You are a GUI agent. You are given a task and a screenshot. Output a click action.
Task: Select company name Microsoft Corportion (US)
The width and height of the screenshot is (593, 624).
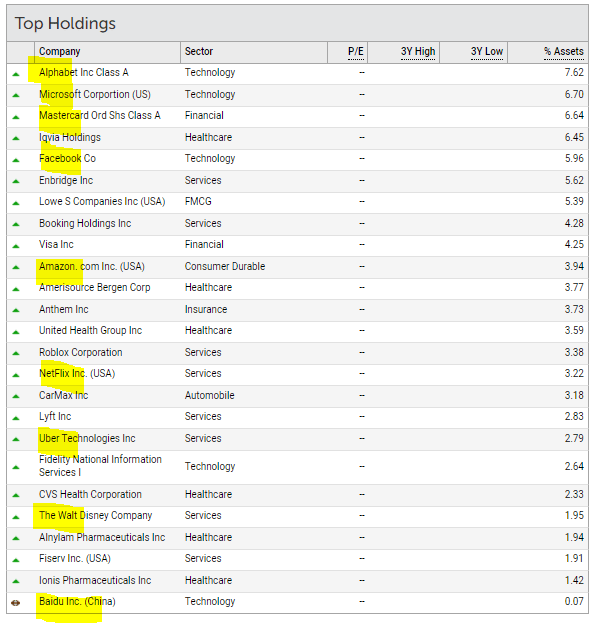(x=95, y=94)
